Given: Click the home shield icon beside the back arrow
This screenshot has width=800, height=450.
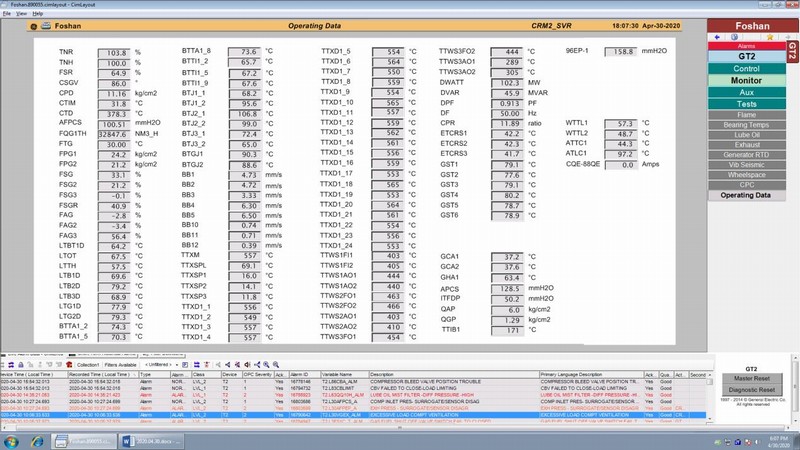Looking at the screenshot, I should point(734,37).
